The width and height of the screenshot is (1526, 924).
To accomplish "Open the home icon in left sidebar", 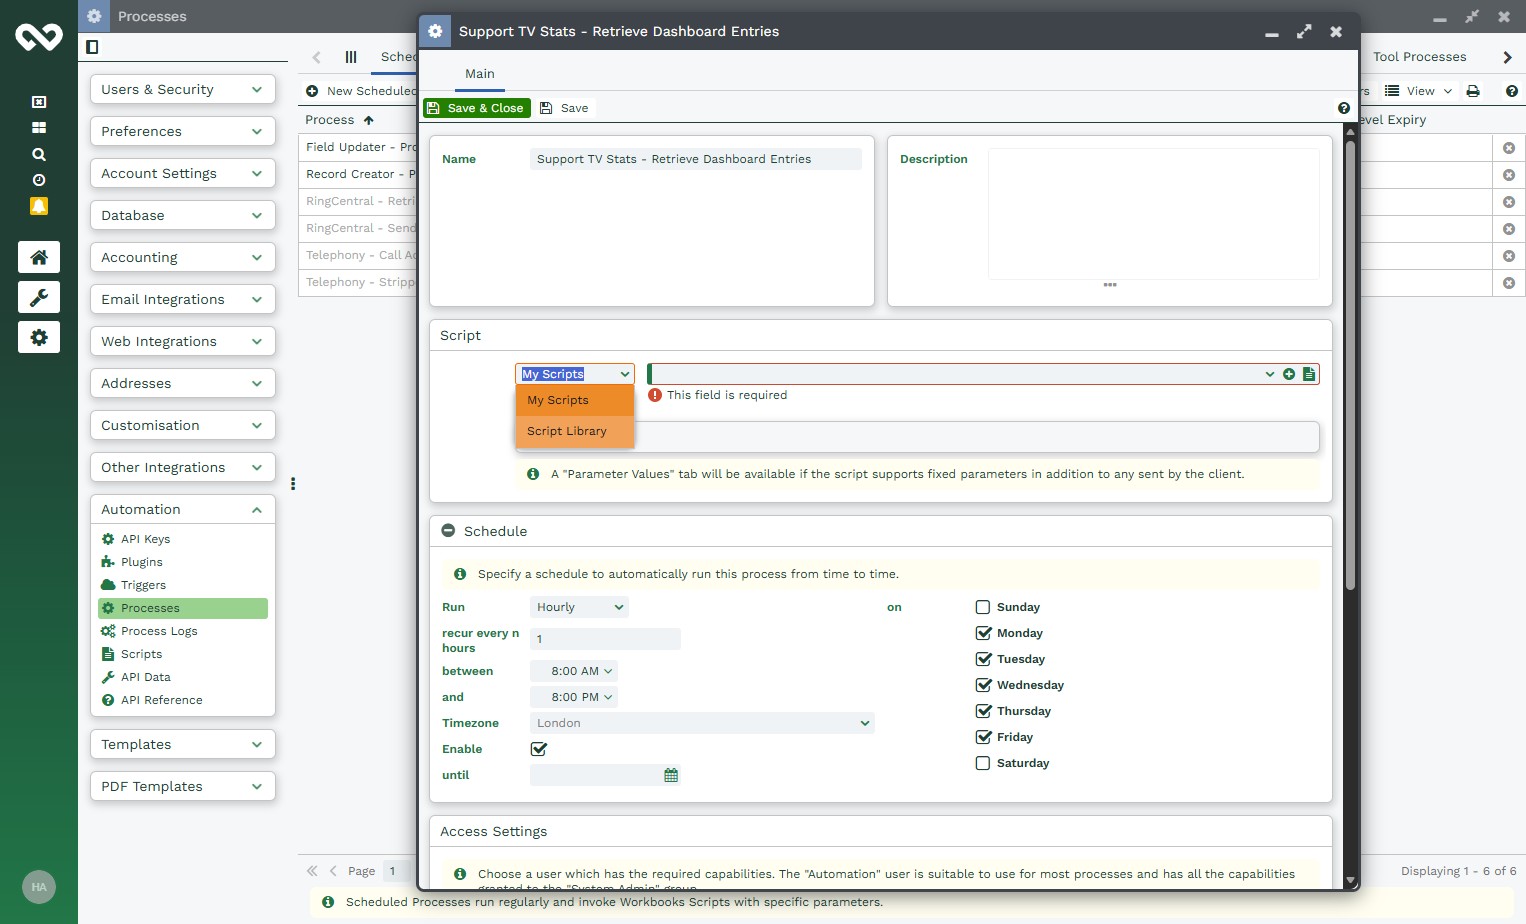I will click(x=39, y=257).
